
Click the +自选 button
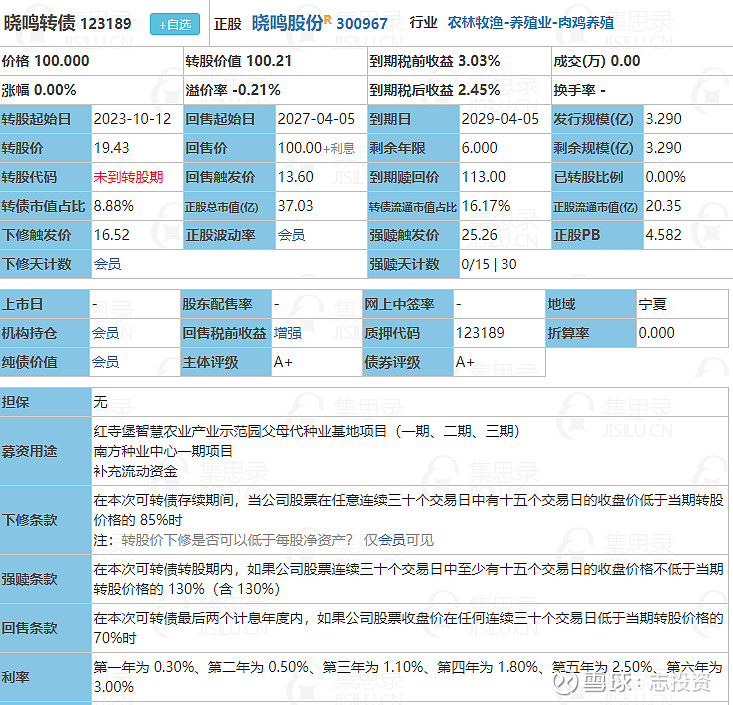tap(175, 24)
